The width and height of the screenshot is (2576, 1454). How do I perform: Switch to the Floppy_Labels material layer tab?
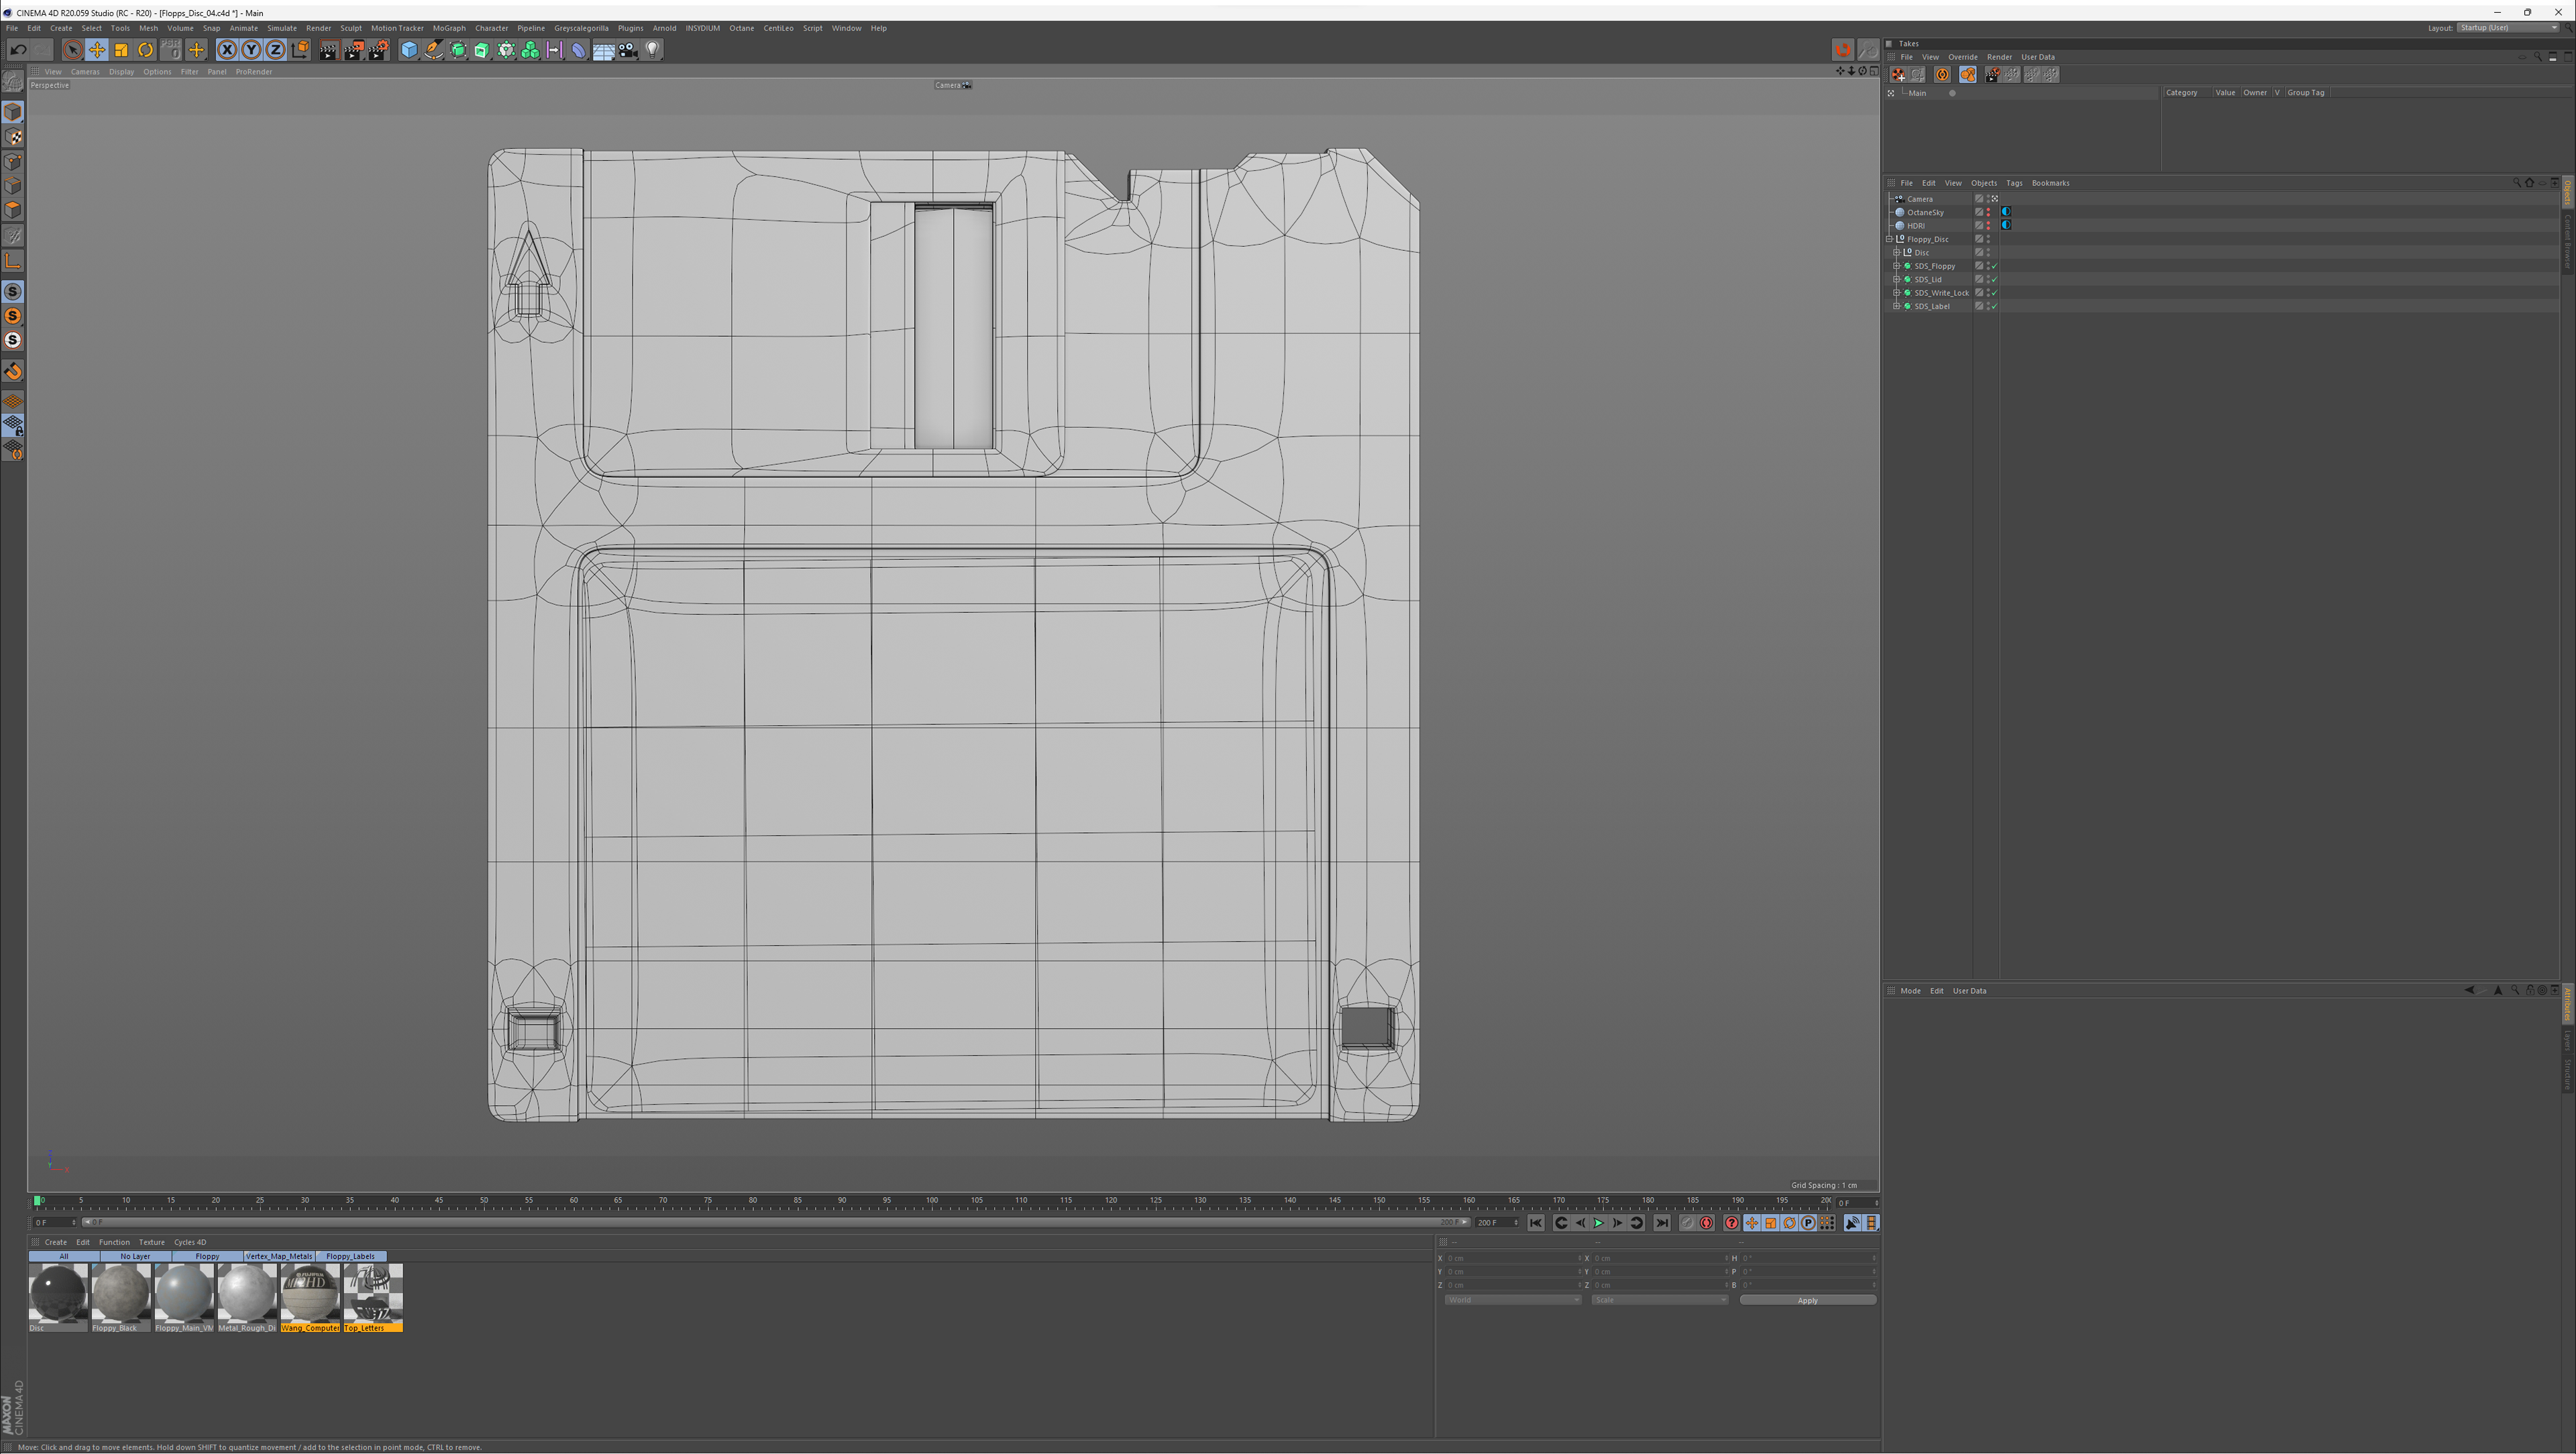click(350, 1256)
